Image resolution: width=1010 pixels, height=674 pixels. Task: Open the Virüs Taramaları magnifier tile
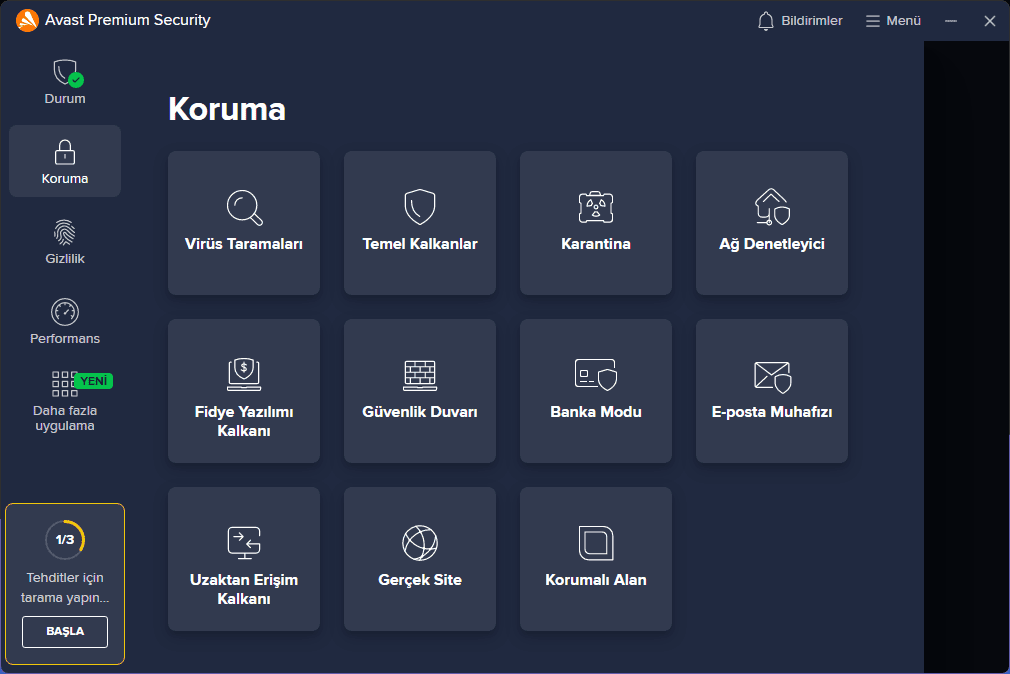(244, 222)
